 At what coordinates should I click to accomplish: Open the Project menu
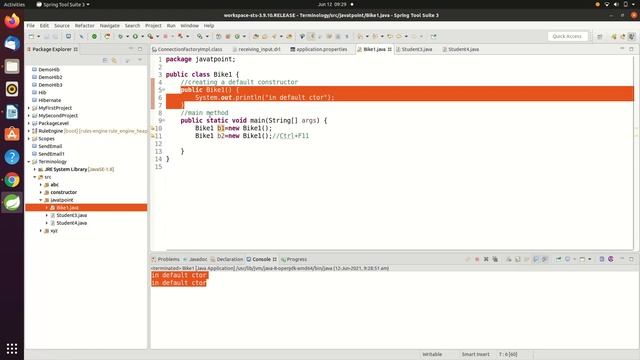pos(153,25)
